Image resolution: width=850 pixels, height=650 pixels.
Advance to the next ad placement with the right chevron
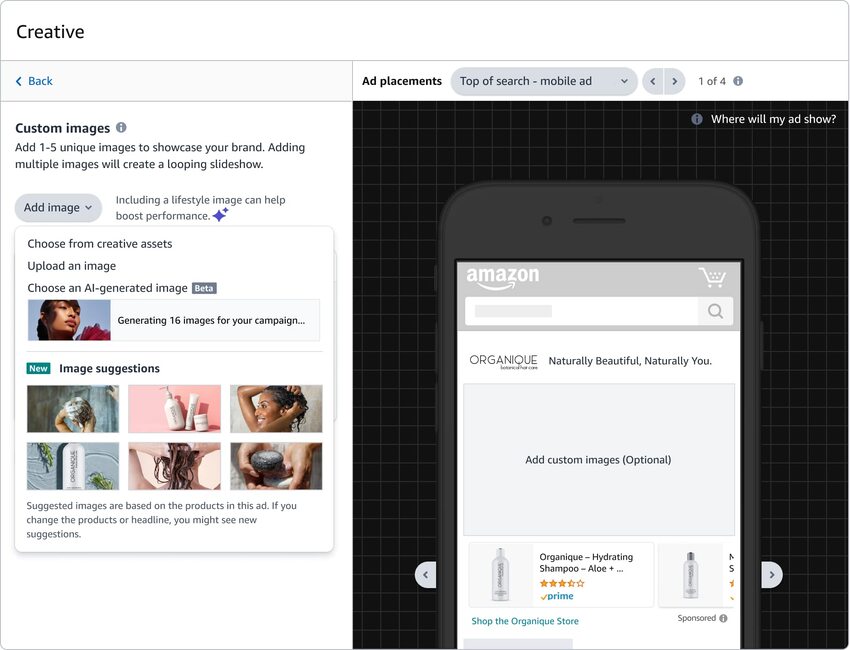point(674,81)
